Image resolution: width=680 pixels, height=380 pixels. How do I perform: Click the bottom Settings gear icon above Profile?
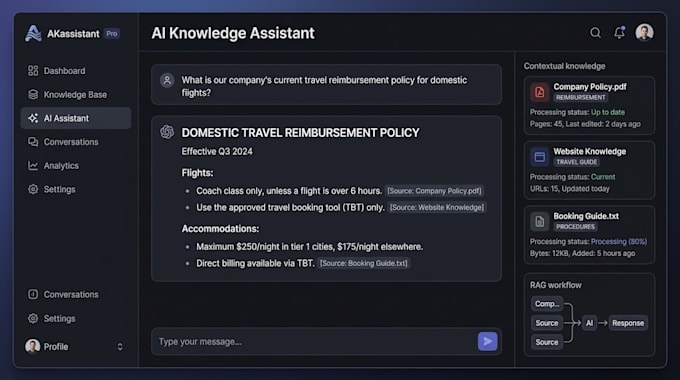pyautogui.click(x=33, y=318)
